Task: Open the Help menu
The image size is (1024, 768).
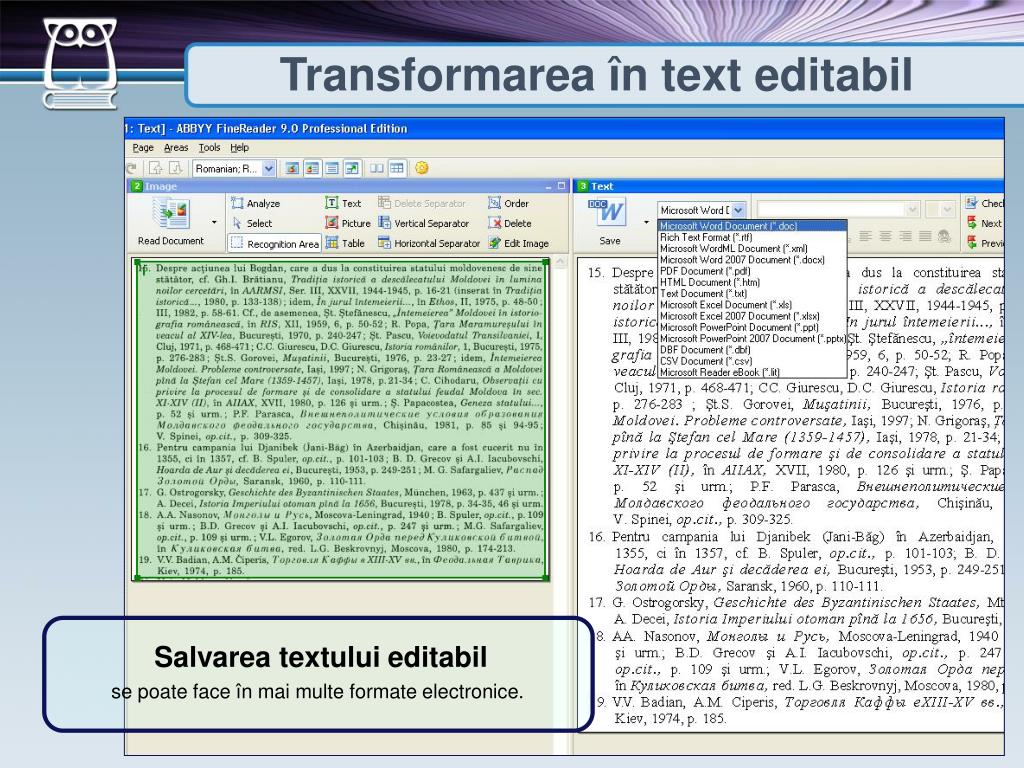Action: [x=240, y=148]
